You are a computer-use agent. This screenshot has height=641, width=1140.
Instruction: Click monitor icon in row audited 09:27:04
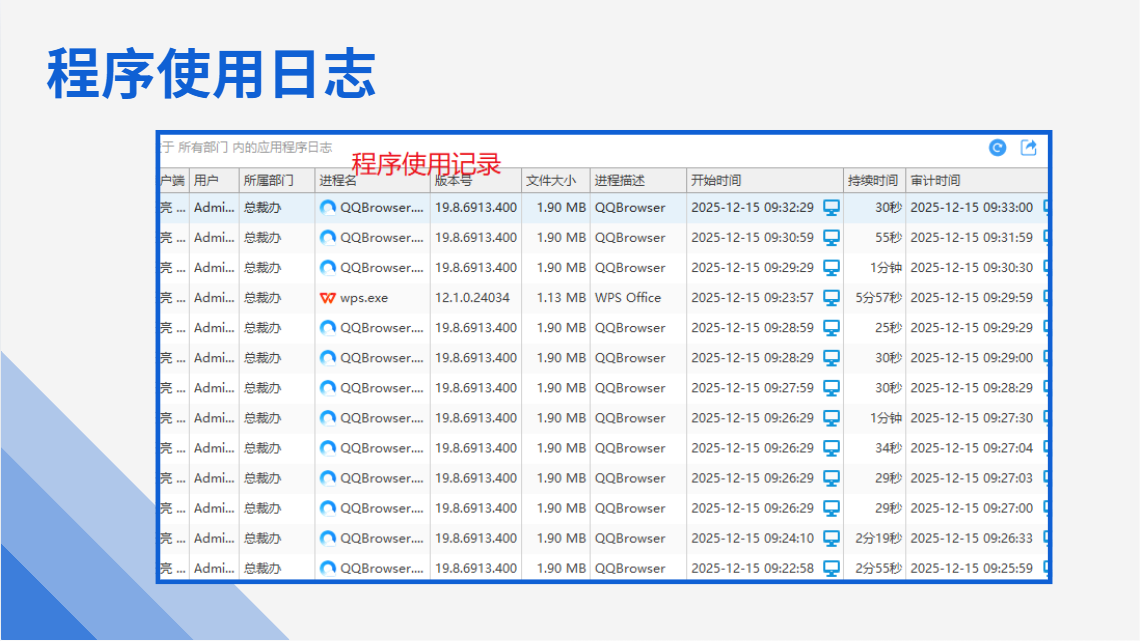tap(831, 448)
